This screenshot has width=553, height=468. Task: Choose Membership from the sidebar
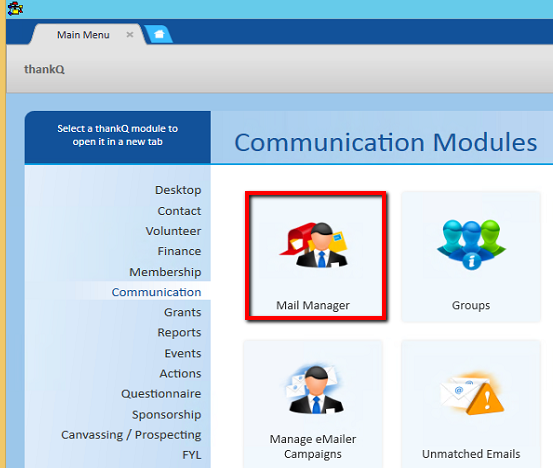165,272
